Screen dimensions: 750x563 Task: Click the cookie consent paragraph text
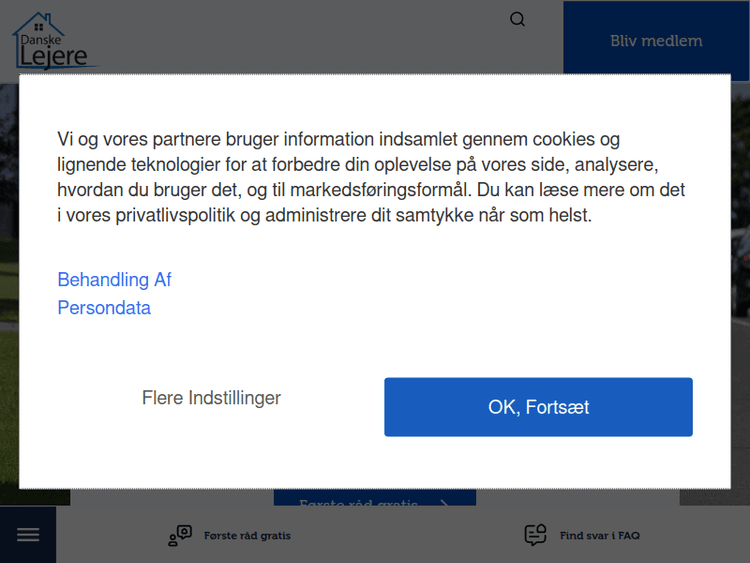(x=371, y=177)
